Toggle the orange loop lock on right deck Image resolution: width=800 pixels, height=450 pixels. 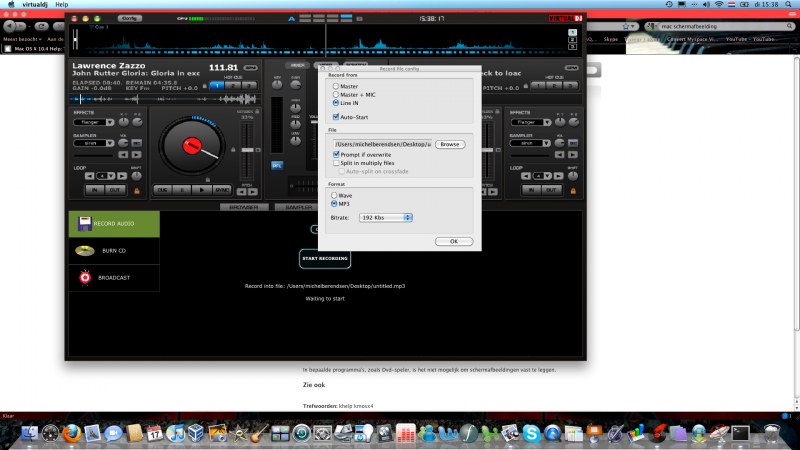pyautogui.click(x=573, y=191)
